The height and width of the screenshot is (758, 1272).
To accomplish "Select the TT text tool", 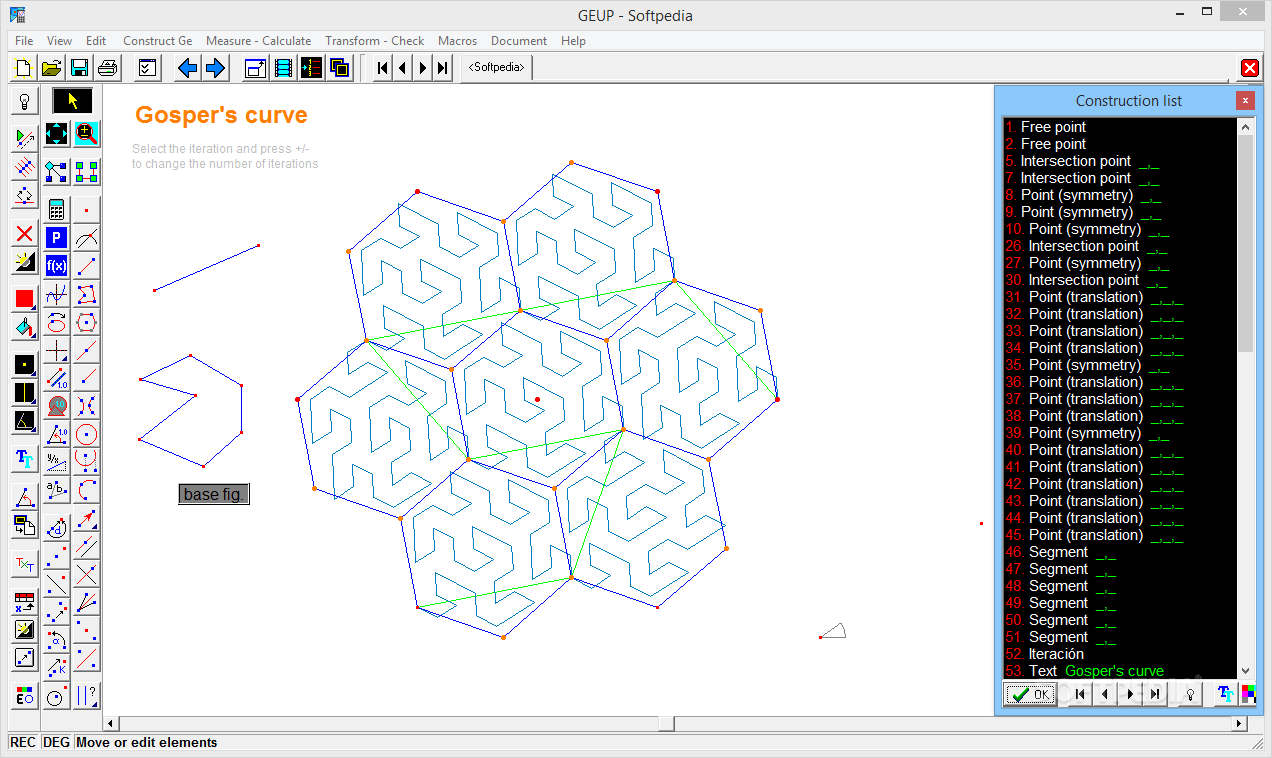I will pos(25,459).
